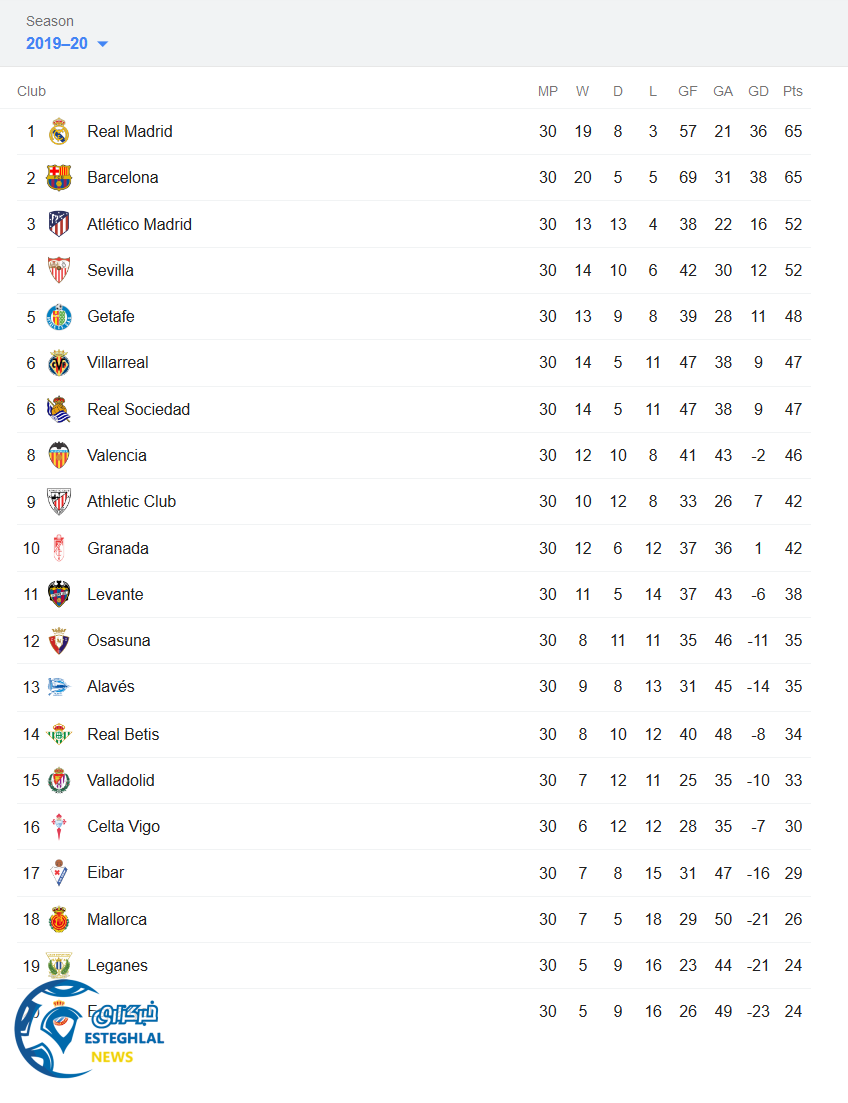
Task: Click the Osasuna team name
Action: coord(119,640)
